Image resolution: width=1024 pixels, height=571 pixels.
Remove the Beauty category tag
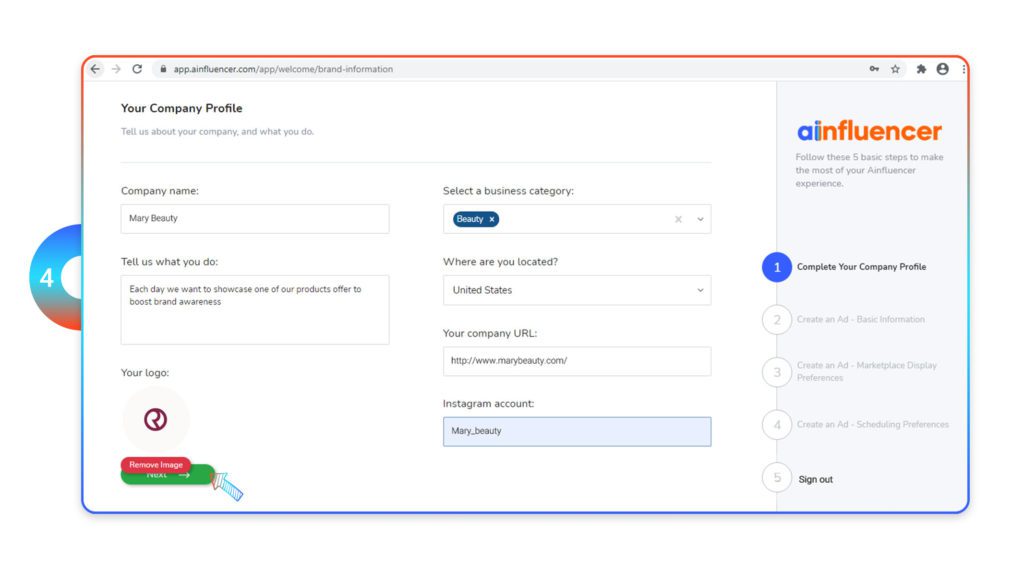[x=492, y=220]
